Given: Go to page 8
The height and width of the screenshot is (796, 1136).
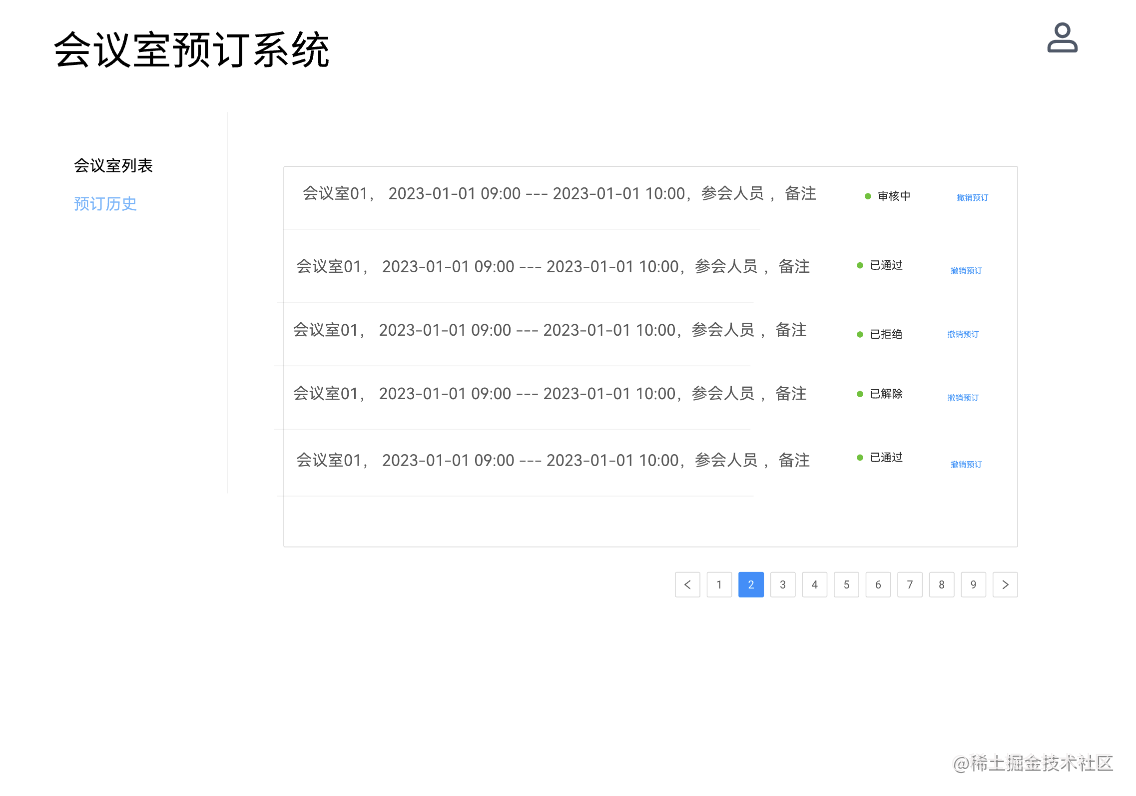Looking at the screenshot, I should click(941, 585).
